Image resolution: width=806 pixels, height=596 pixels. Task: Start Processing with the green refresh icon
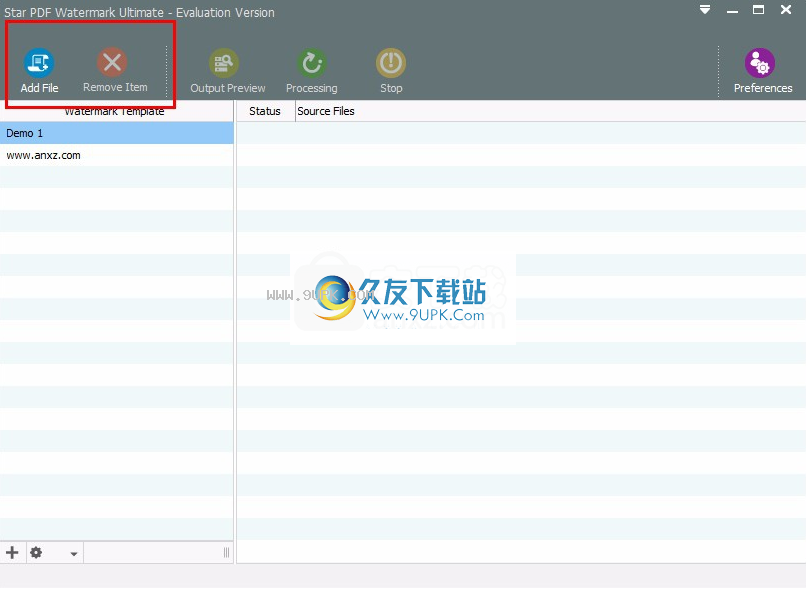tap(312, 63)
